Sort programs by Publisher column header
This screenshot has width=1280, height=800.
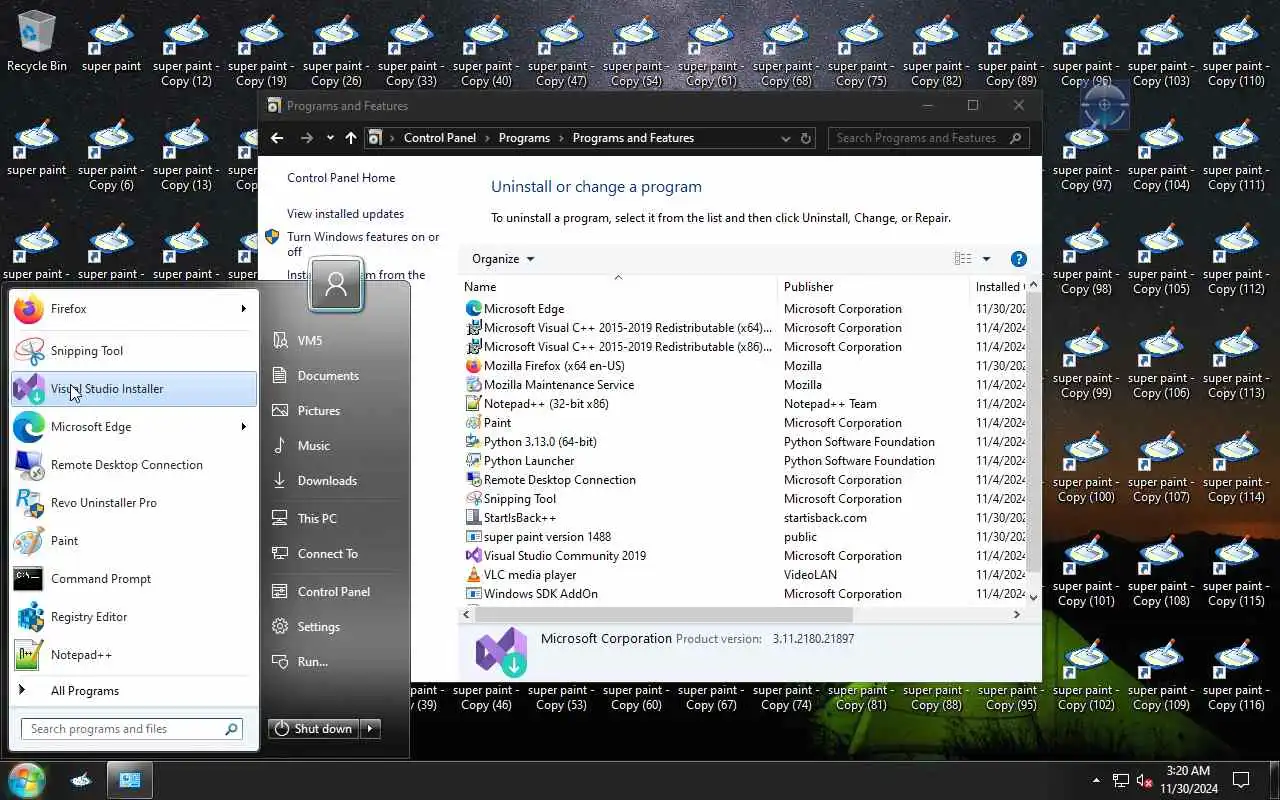point(874,287)
